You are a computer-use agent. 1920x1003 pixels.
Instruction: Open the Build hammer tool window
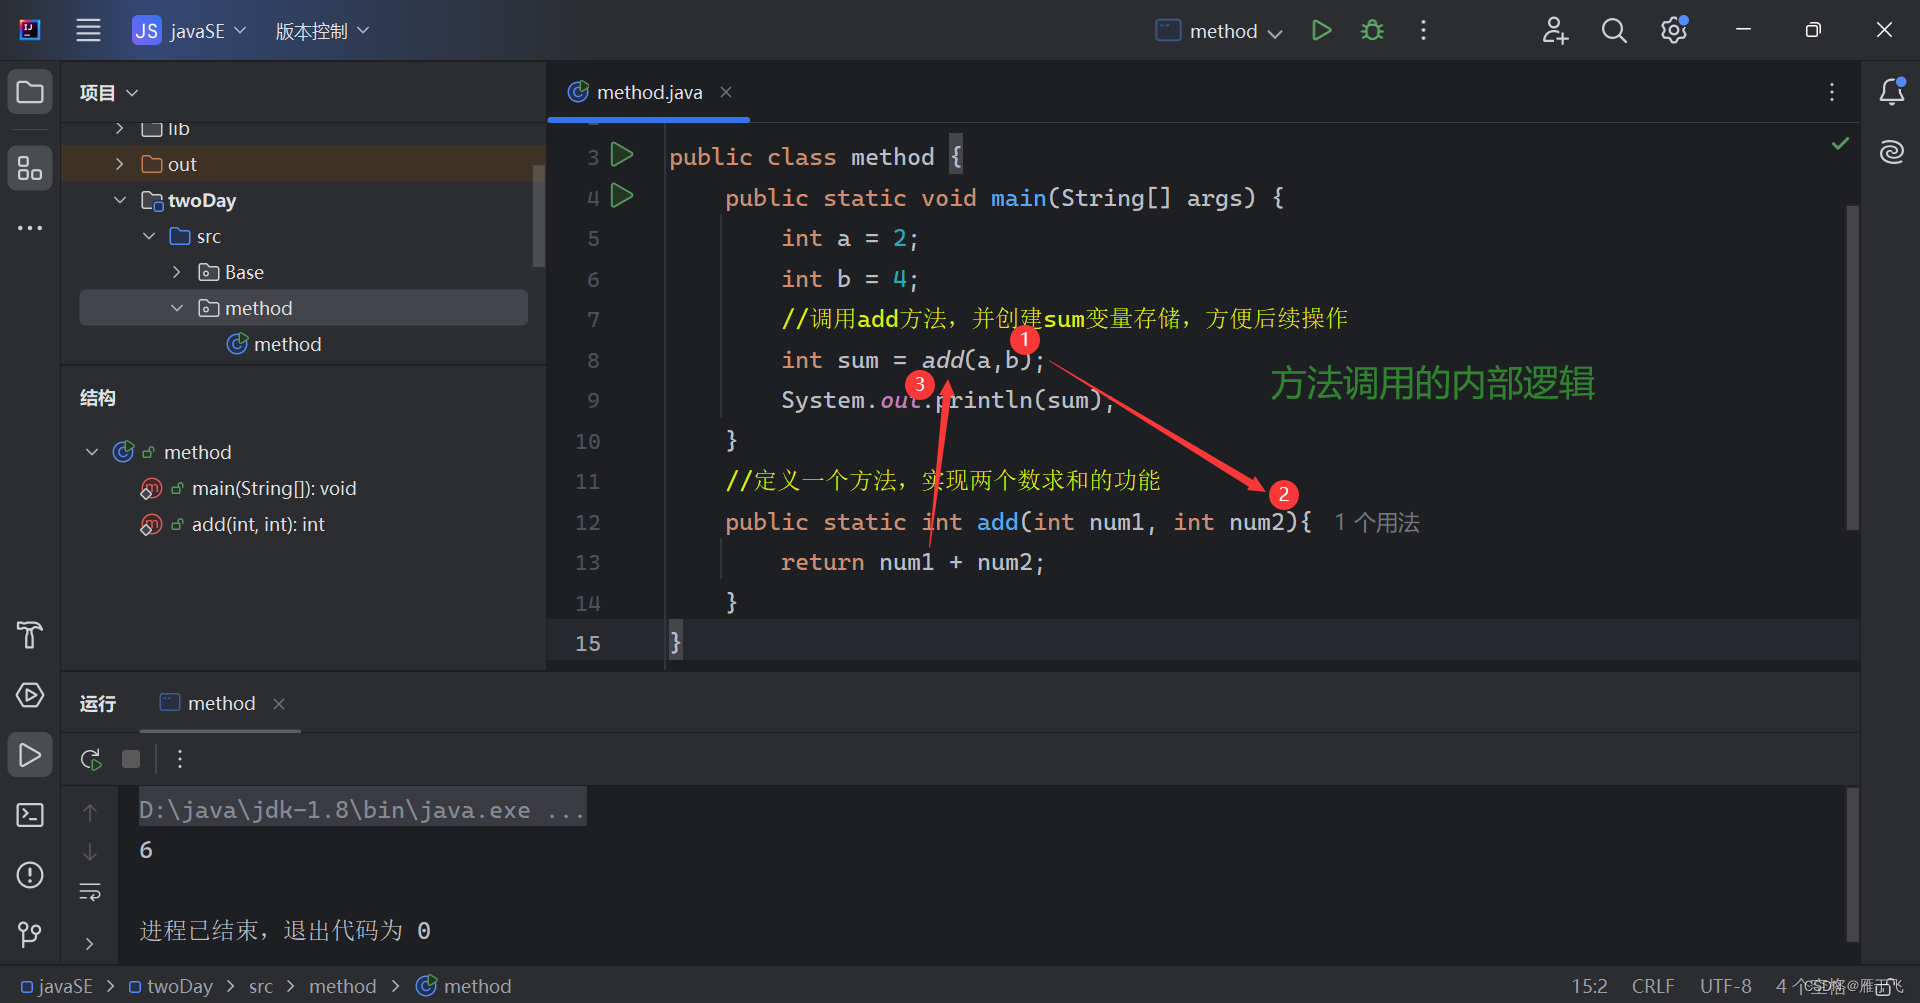point(30,635)
